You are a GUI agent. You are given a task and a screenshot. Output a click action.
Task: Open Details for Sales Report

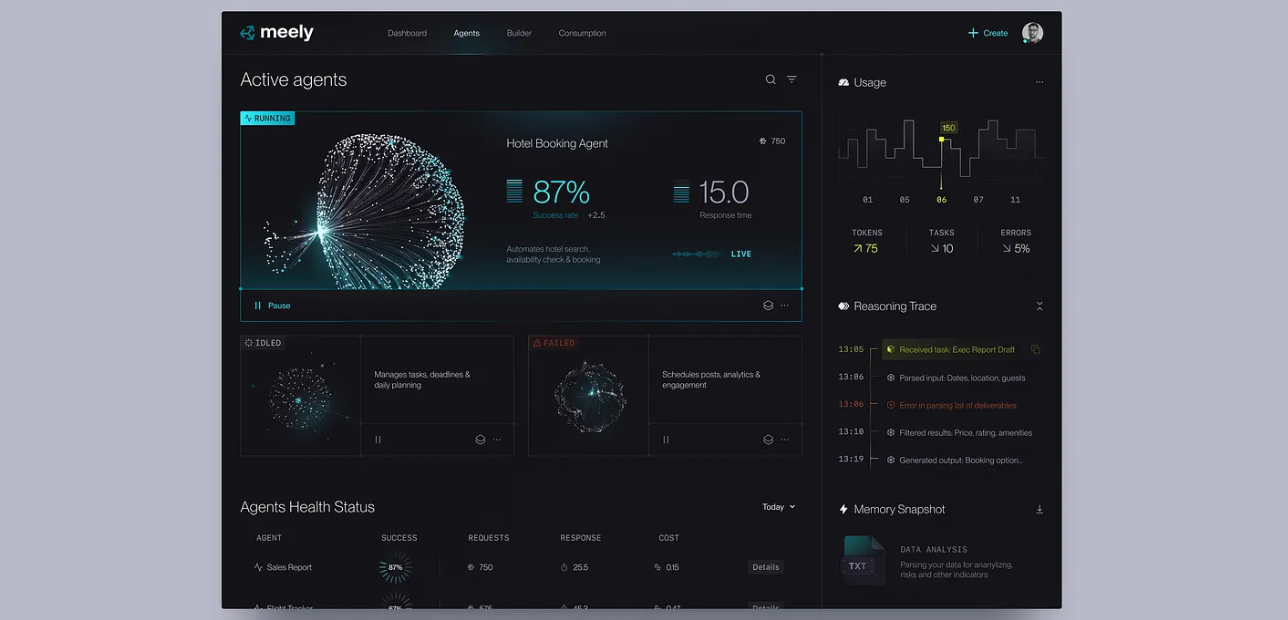click(766, 567)
